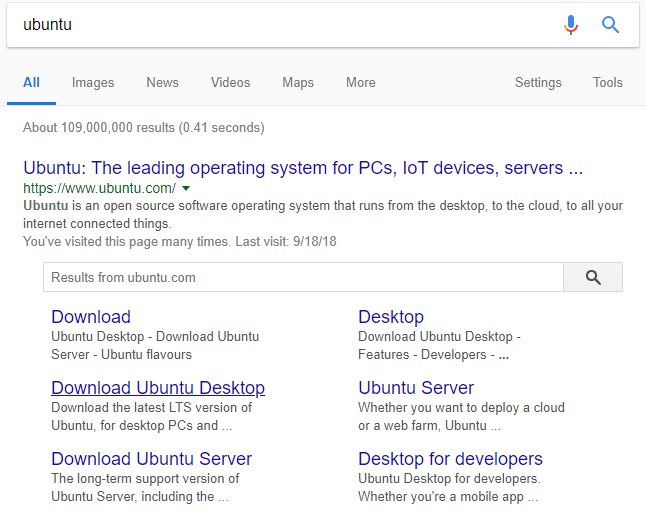646x519 pixels.
Task: Open the main Ubuntu result title link
Action: click(x=303, y=168)
